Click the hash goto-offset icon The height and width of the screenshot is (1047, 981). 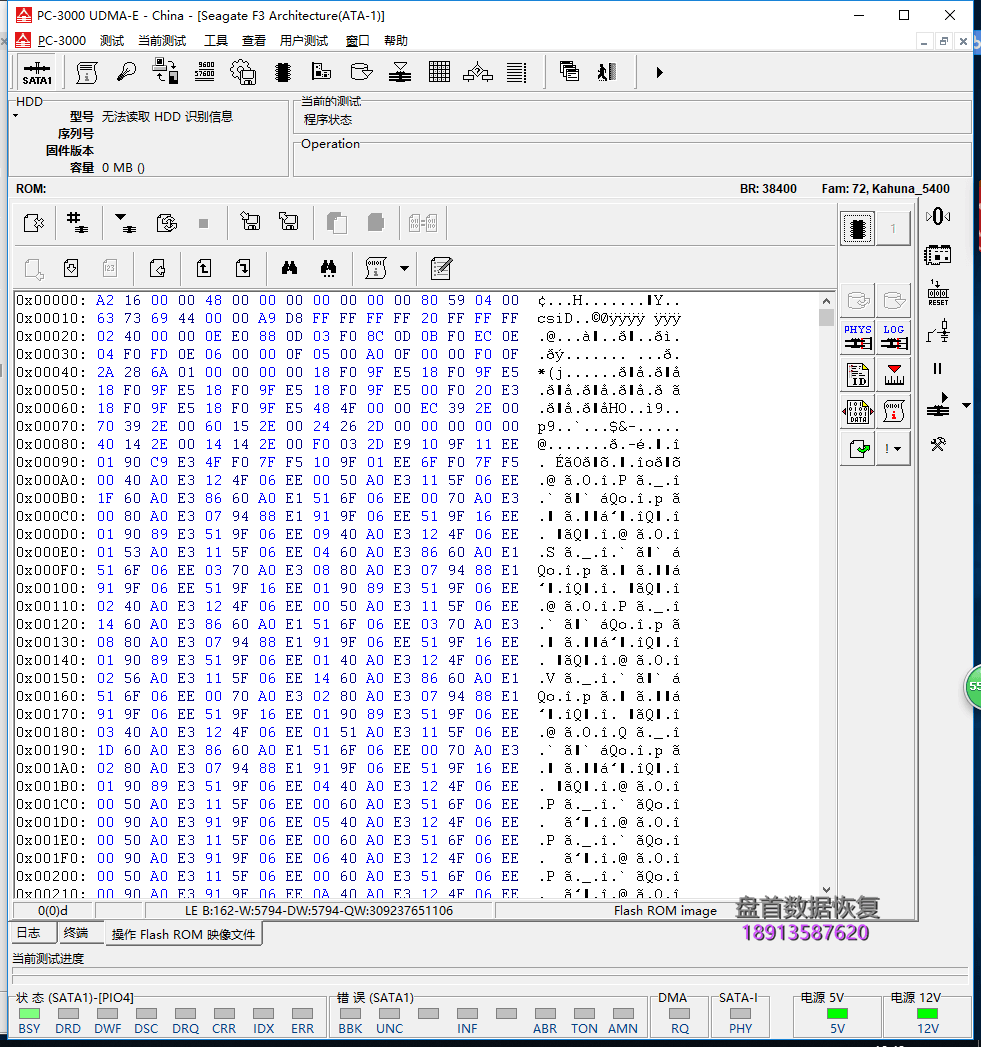pos(77,222)
